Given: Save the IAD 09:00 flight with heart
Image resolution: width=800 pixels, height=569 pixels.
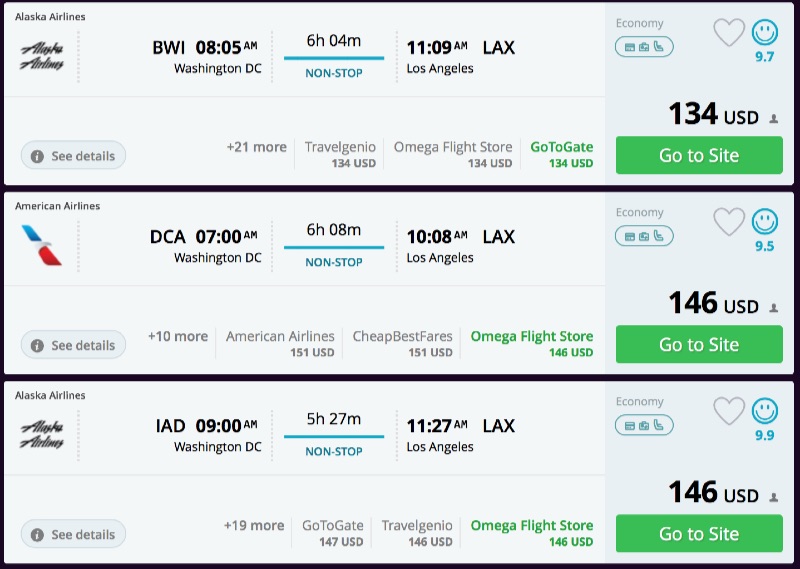Looking at the screenshot, I should click(729, 411).
